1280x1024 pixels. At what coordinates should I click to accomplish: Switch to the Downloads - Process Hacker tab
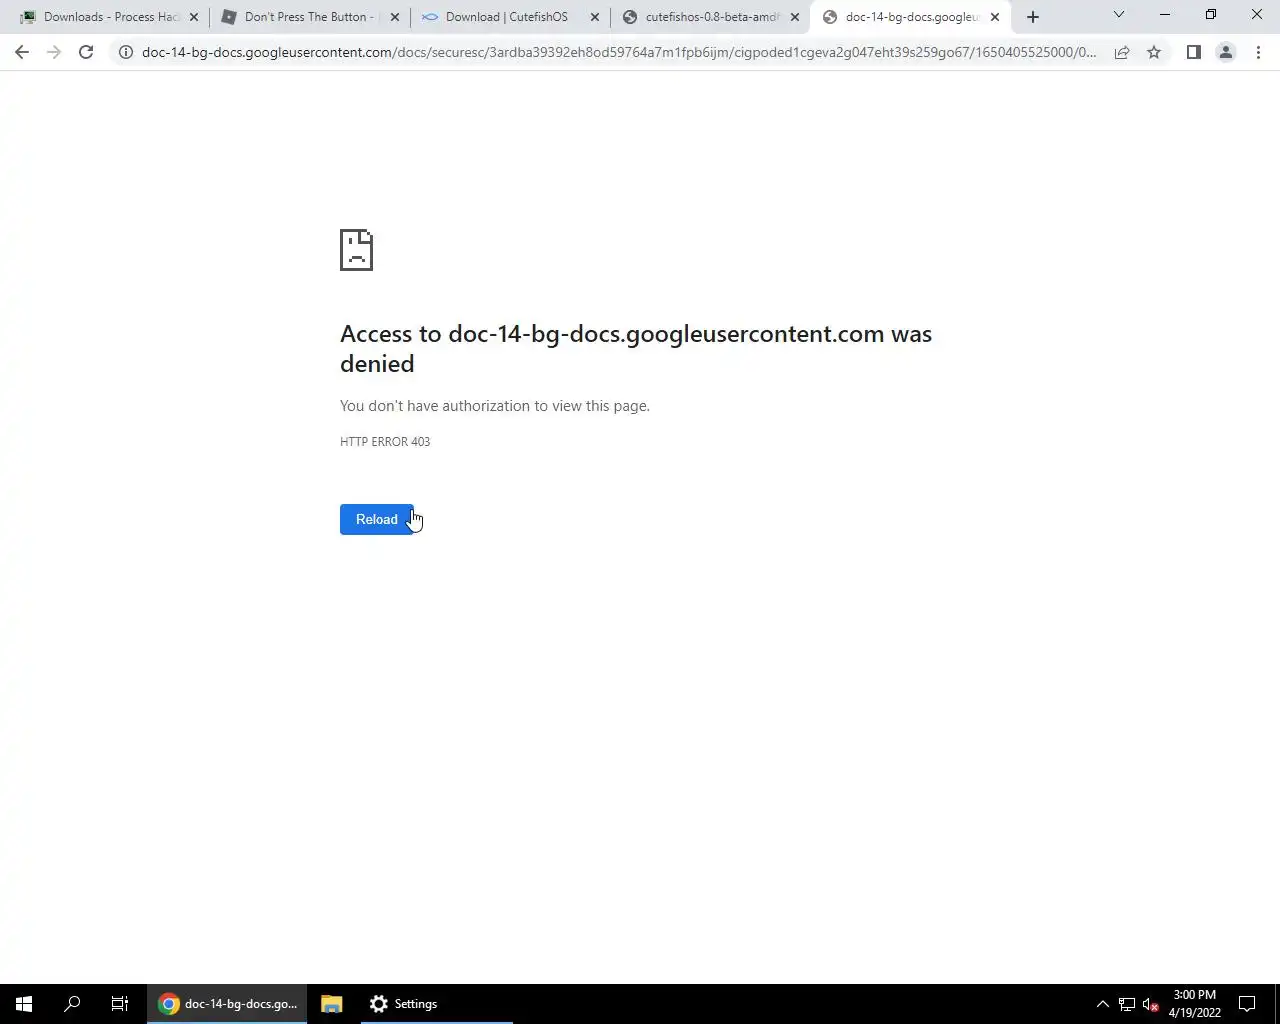click(108, 17)
